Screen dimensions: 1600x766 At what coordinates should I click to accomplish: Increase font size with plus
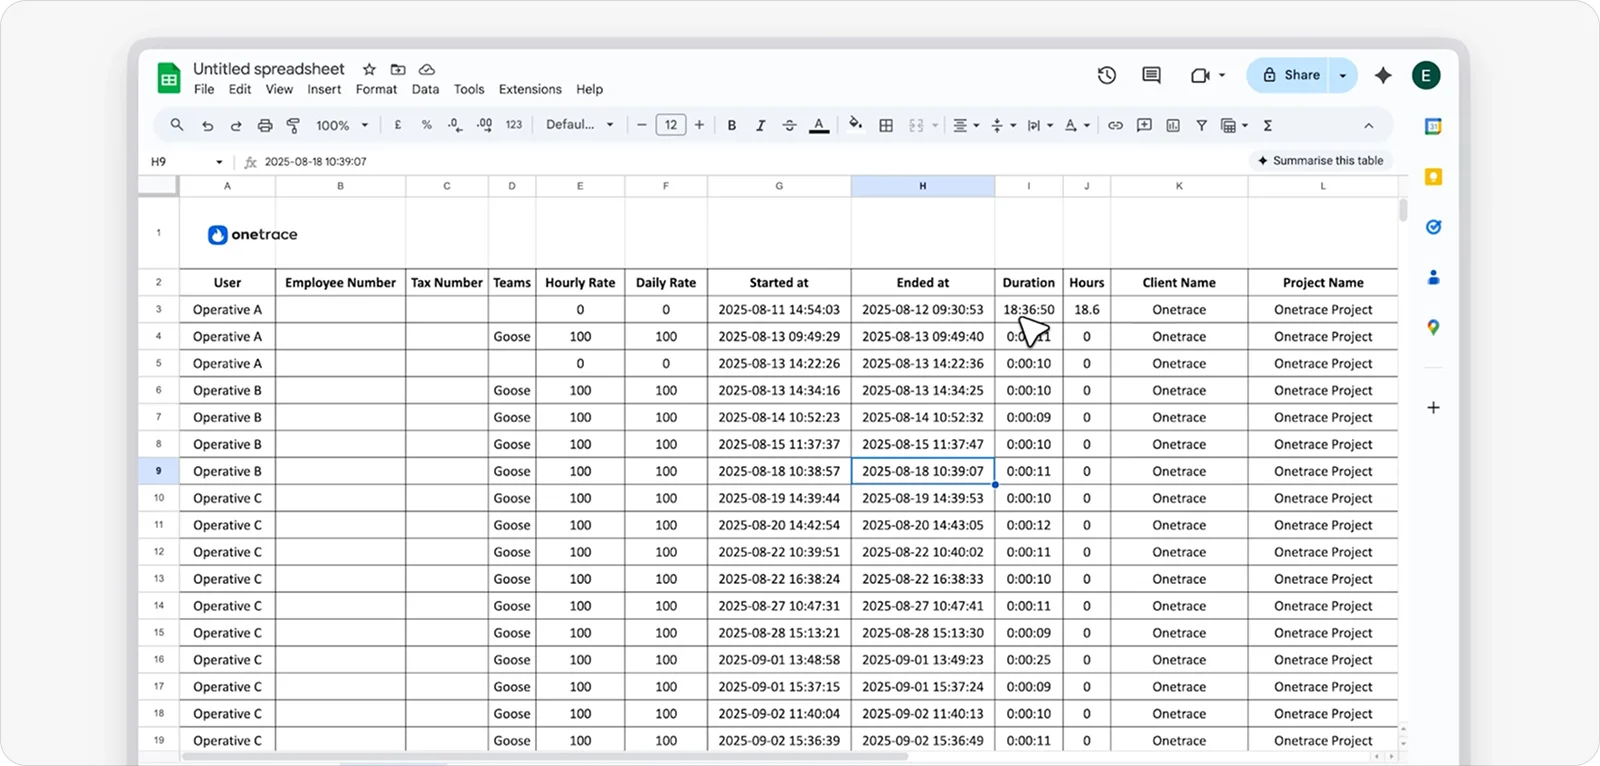(x=699, y=125)
